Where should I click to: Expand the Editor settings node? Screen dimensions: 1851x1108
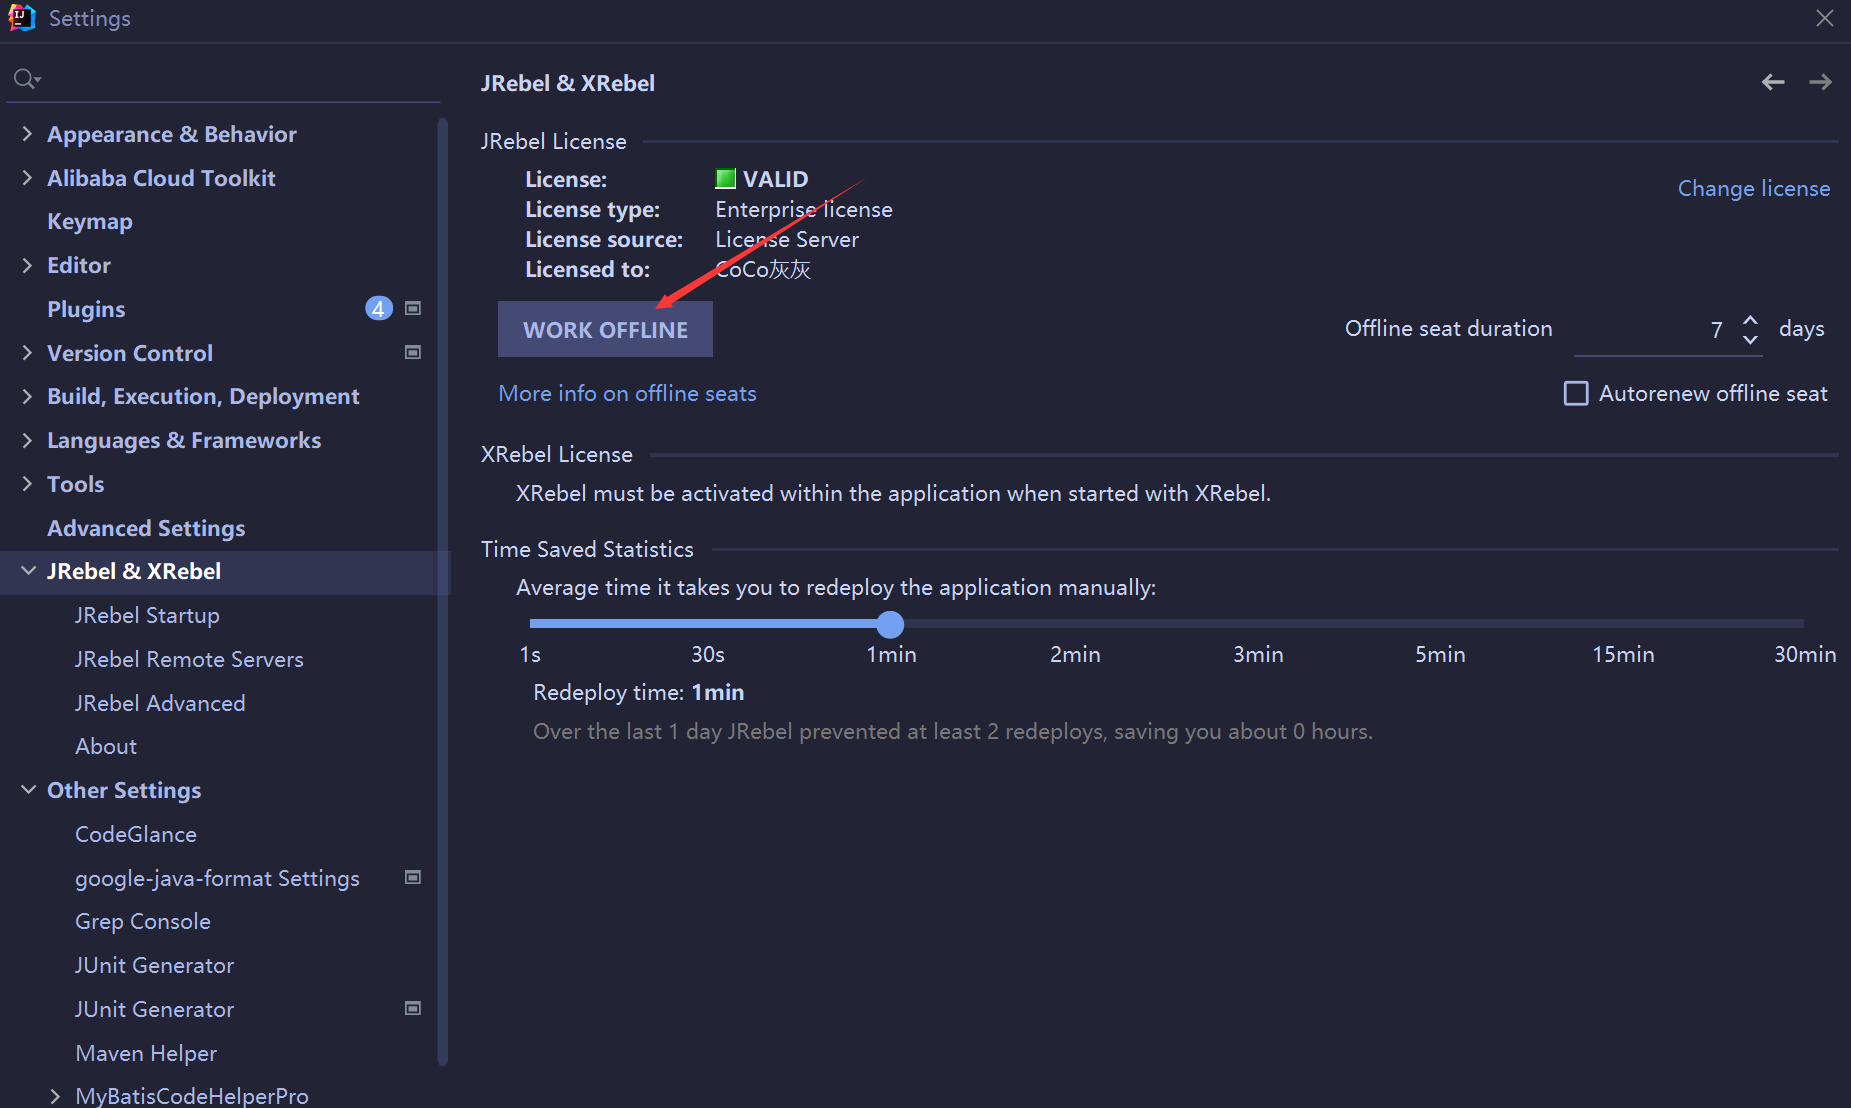point(27,264)
